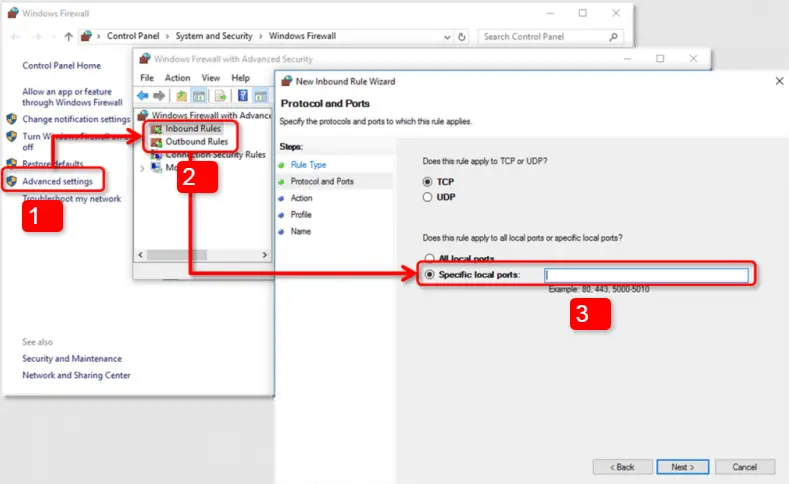Click the folder Up One Level toolbar icon

(x=181, y=96)
